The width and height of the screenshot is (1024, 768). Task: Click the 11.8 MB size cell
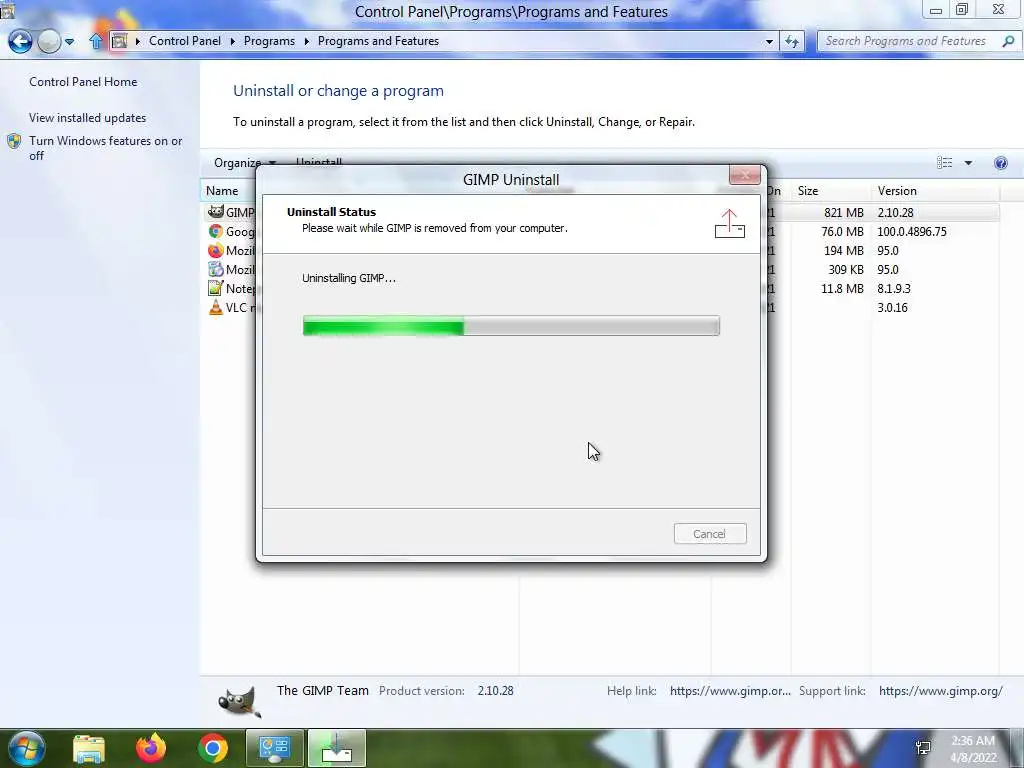click(842, 288)
